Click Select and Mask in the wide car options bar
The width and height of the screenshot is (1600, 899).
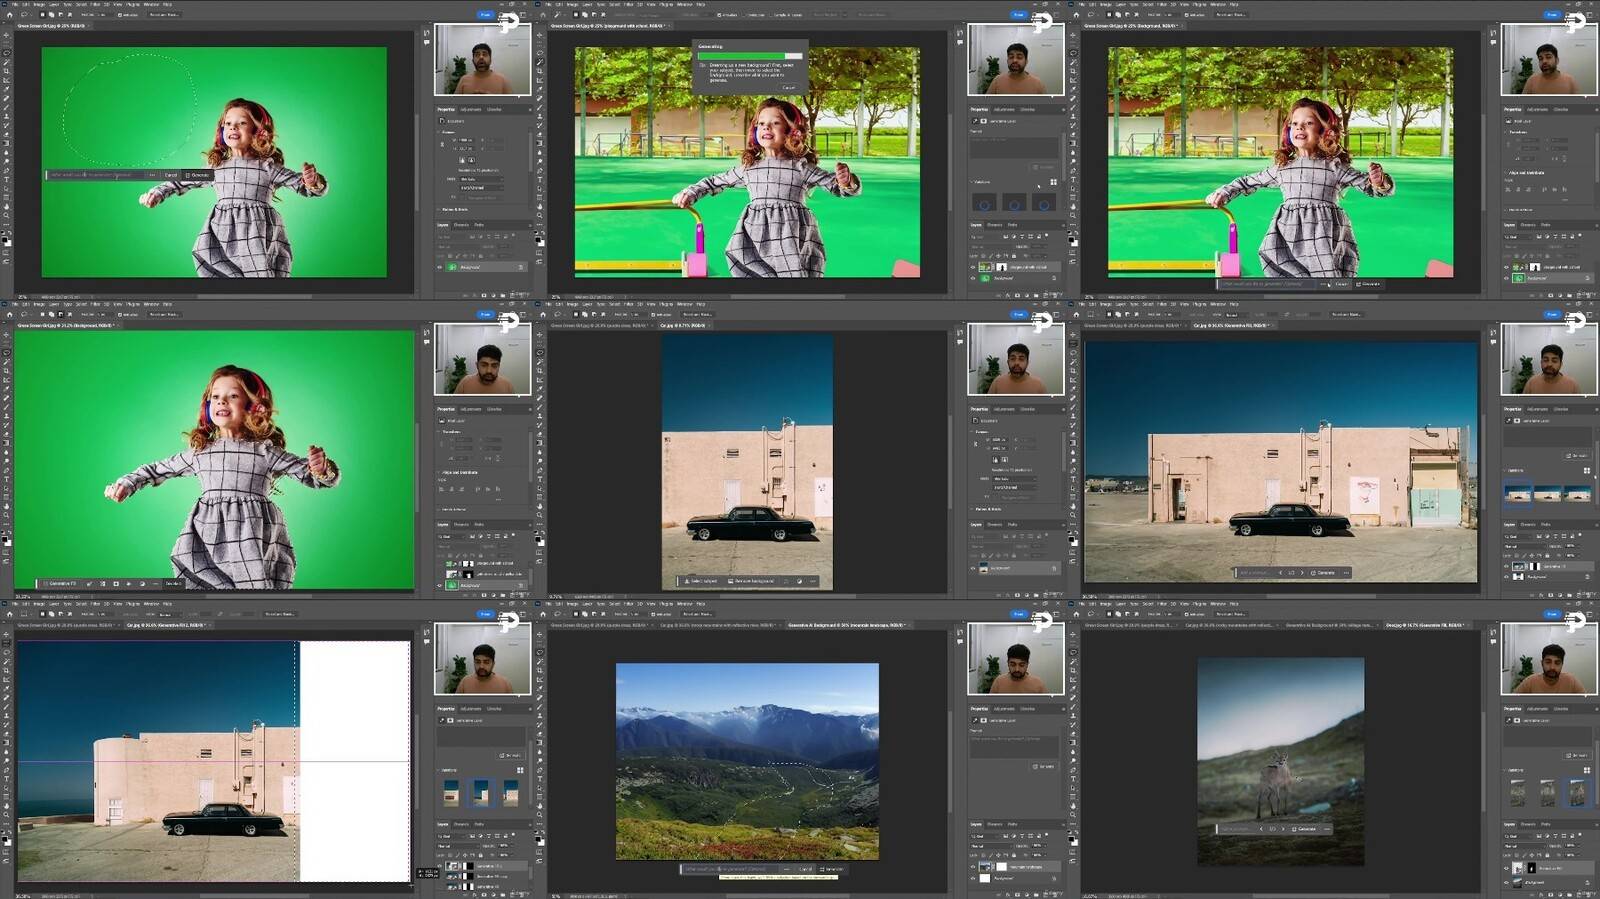tap(1347, 315)
